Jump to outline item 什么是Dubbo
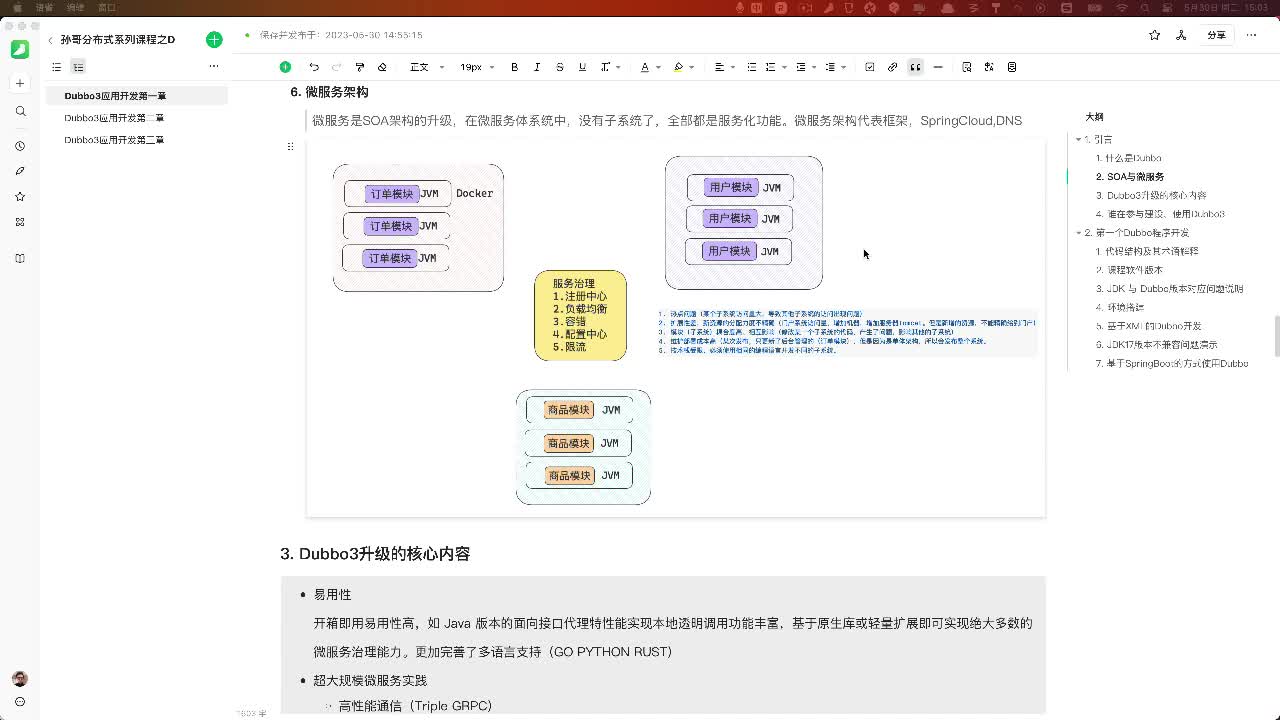This screenshot has height=720, width=1280. click(x=1128, y=158)
